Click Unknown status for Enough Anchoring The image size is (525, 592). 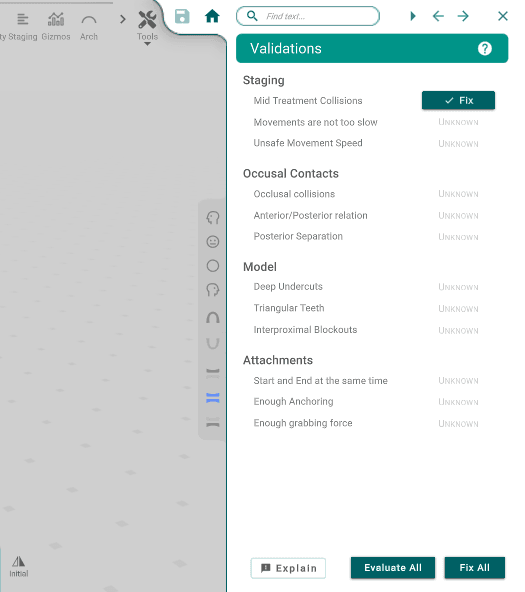point(458,402)
